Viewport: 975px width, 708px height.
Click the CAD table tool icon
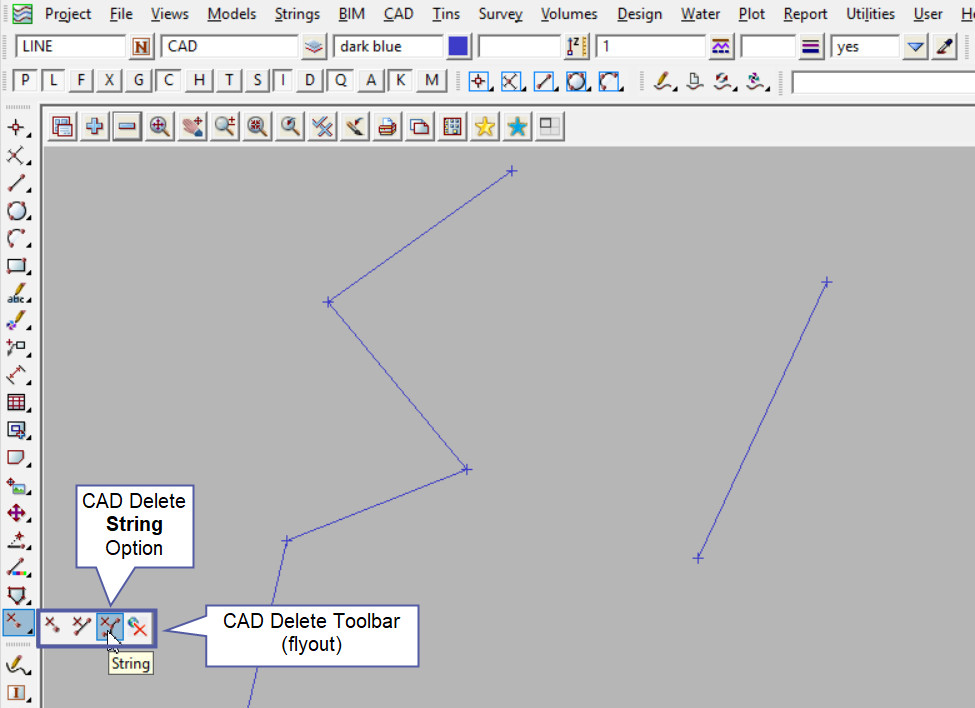(17, 402)
